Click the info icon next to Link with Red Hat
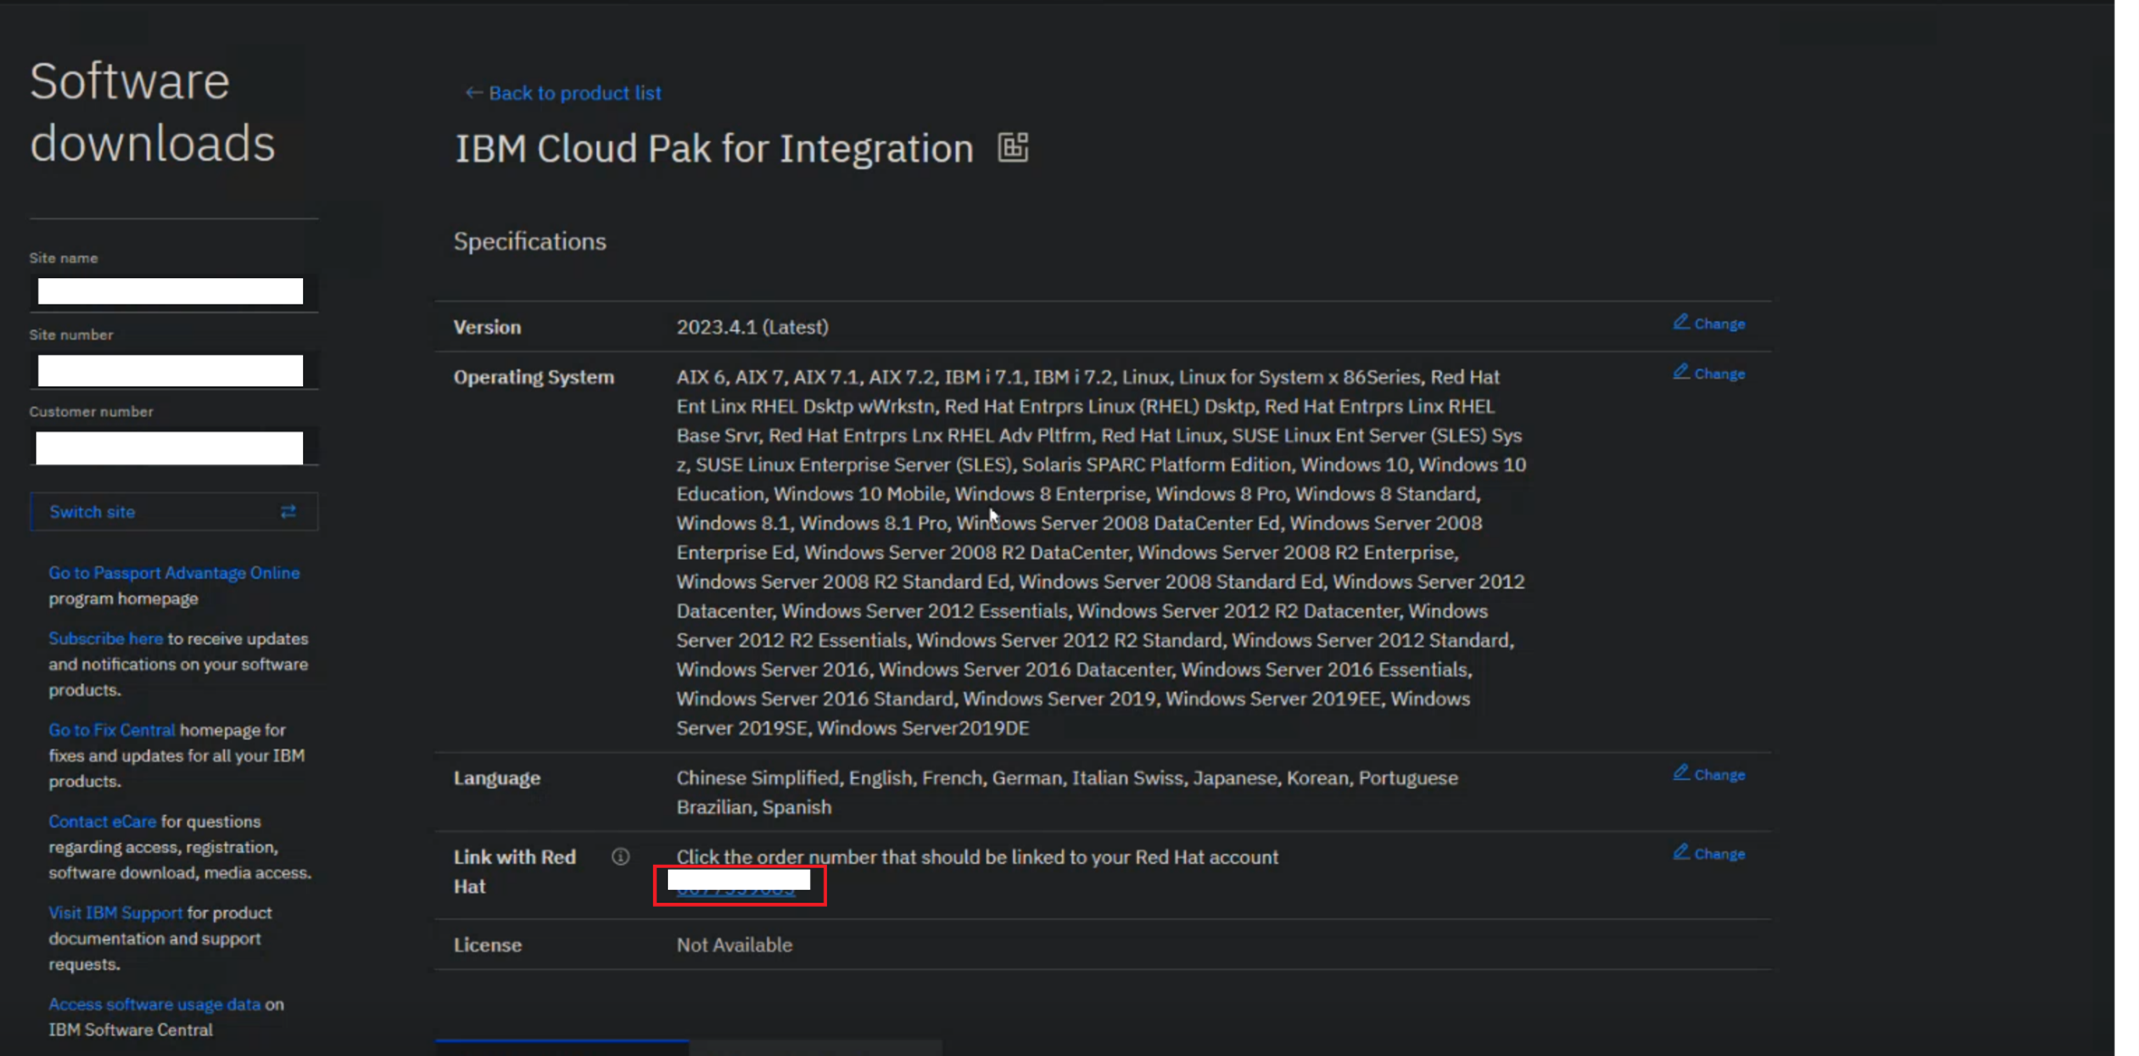The width and height of the screenshot is (2139, 1056). point(621,856)
